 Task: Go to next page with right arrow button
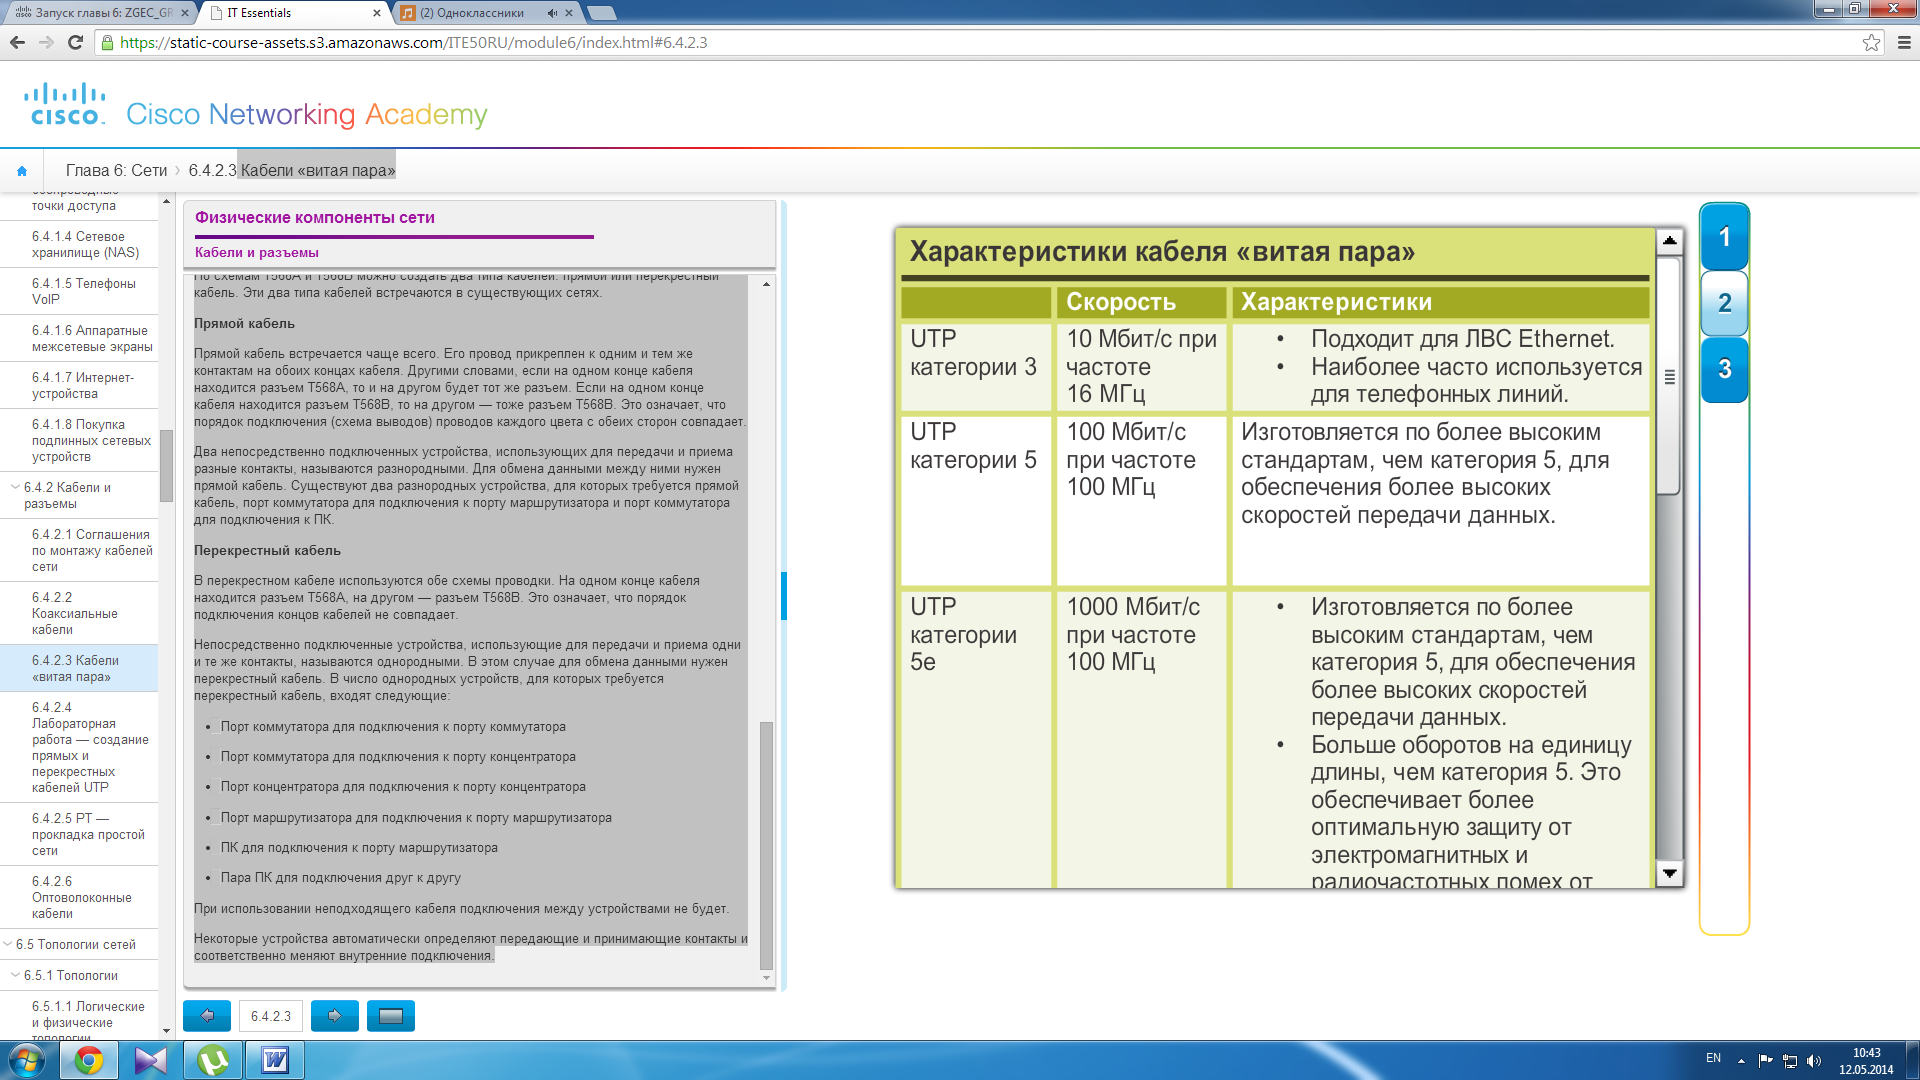point(335,1016)
